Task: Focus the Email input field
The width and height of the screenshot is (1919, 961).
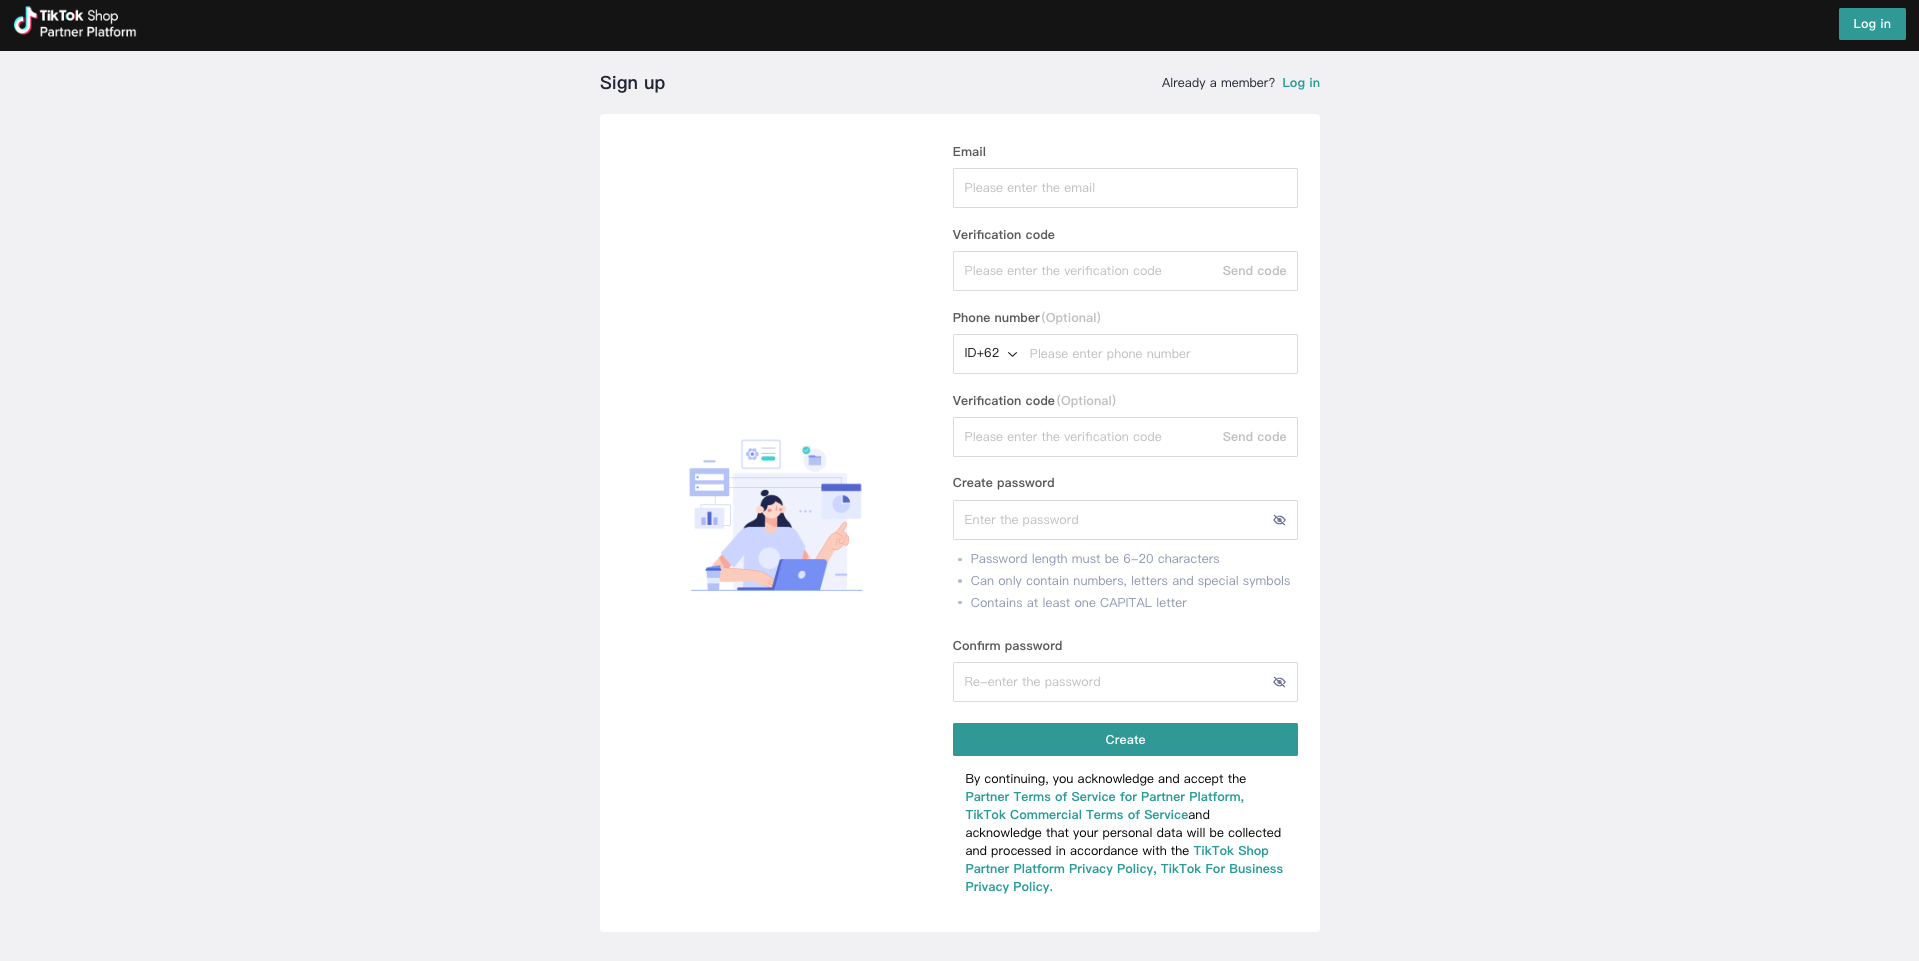Action: coord(1125,188)
